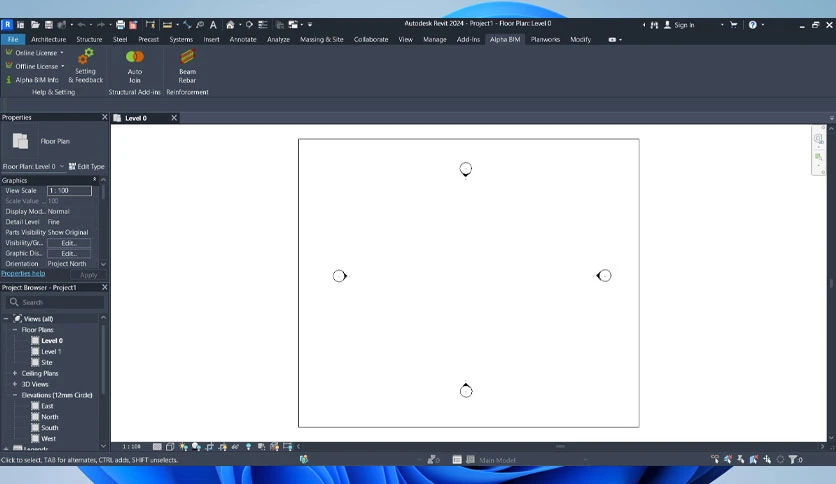Click Edit button for Visibility/Graphics

69,243
